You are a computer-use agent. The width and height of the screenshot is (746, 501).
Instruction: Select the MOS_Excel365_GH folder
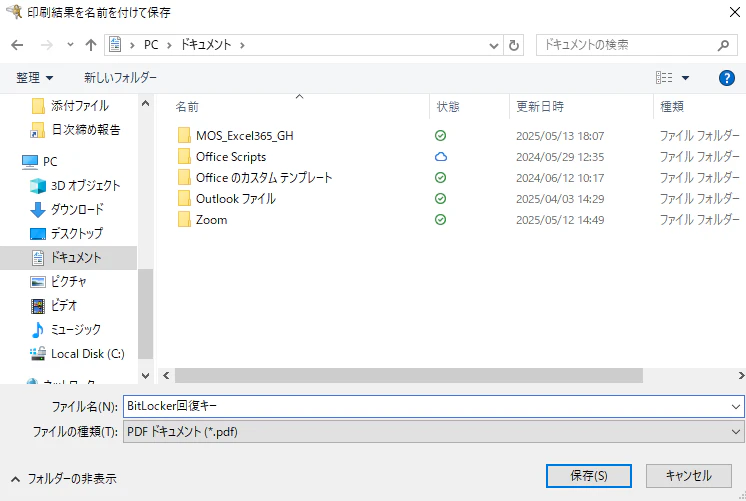[245, 136]
